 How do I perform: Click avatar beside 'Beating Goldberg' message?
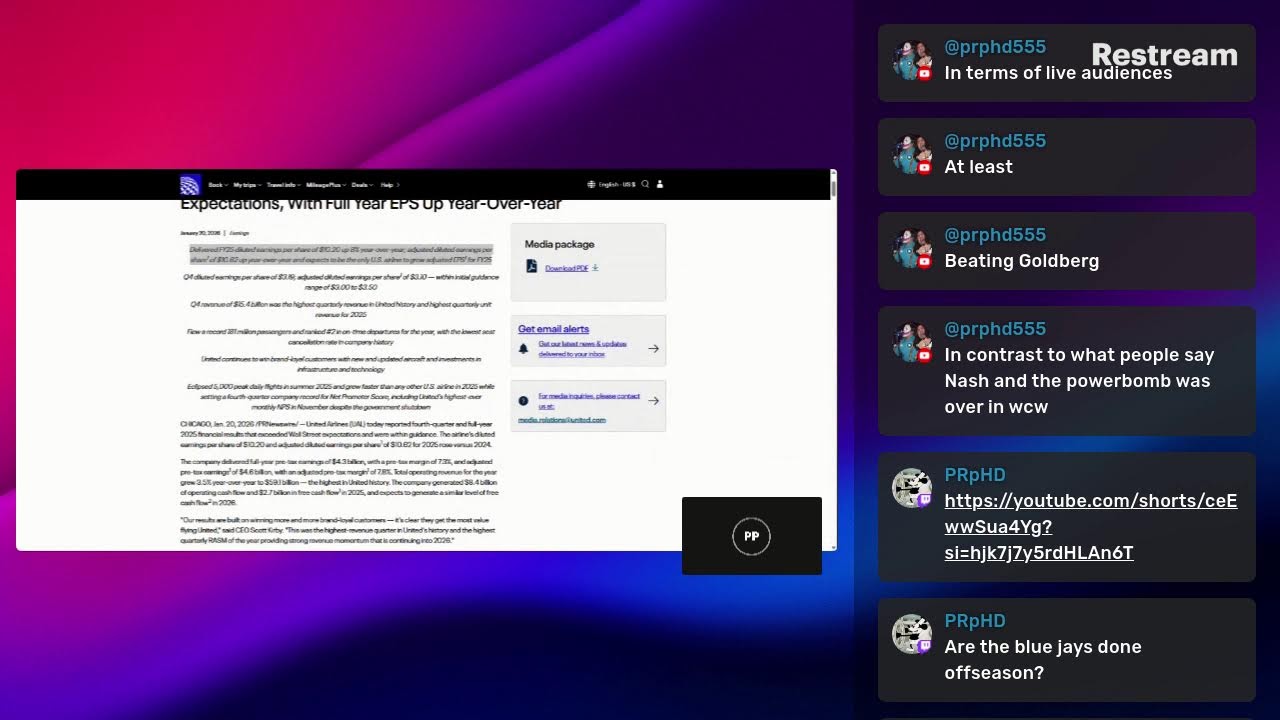click(x=912, y=249)
